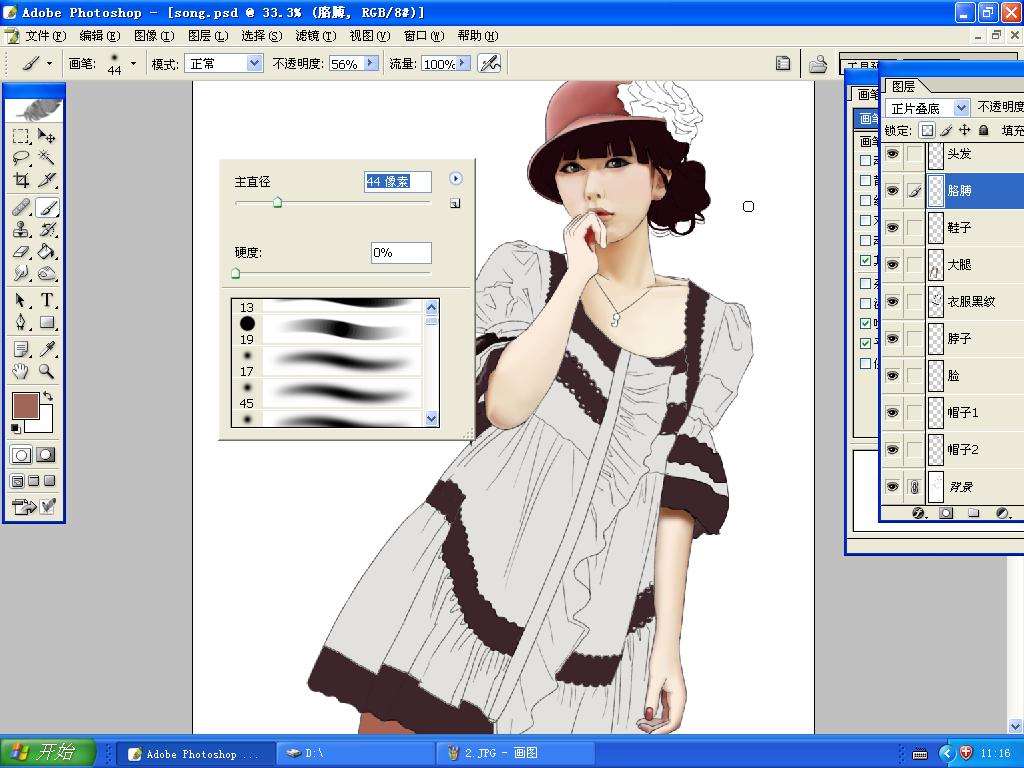The width and height of the screenshot is (1024, 768).
Task: Select the Smudge tool
Action: [21, 273]
